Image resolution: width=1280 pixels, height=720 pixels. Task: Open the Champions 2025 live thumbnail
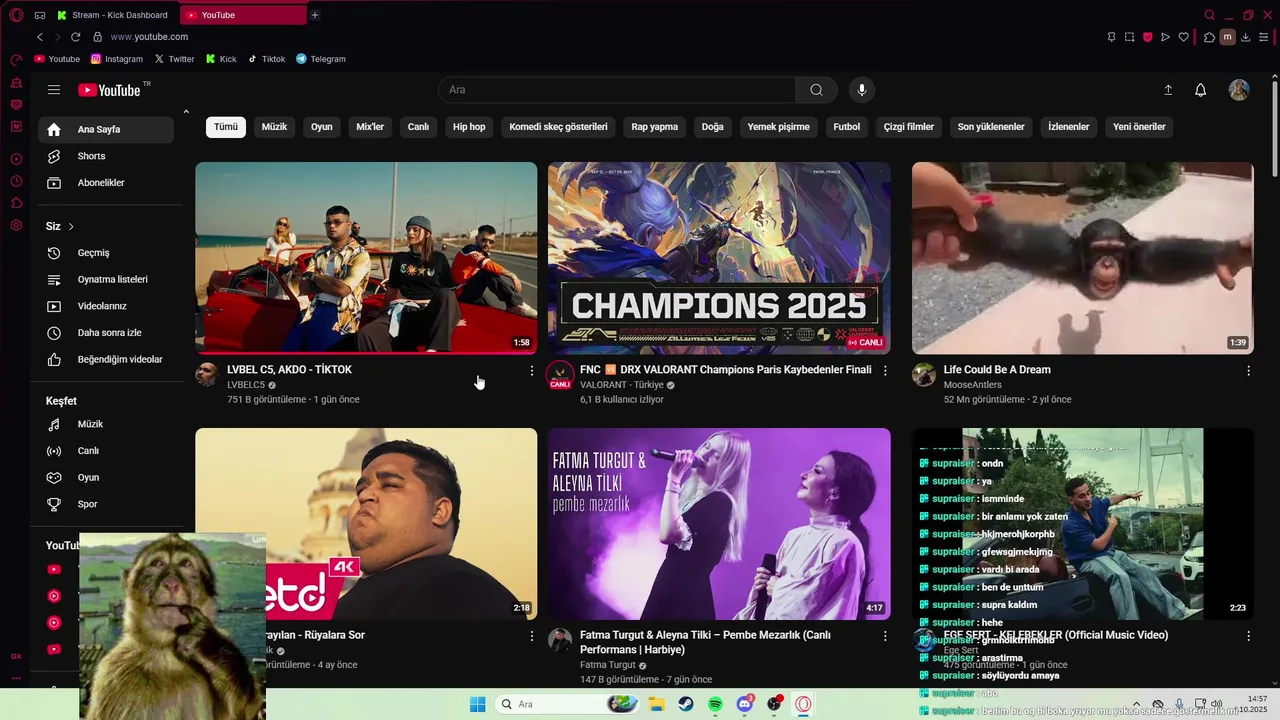(x=719, y=258)
